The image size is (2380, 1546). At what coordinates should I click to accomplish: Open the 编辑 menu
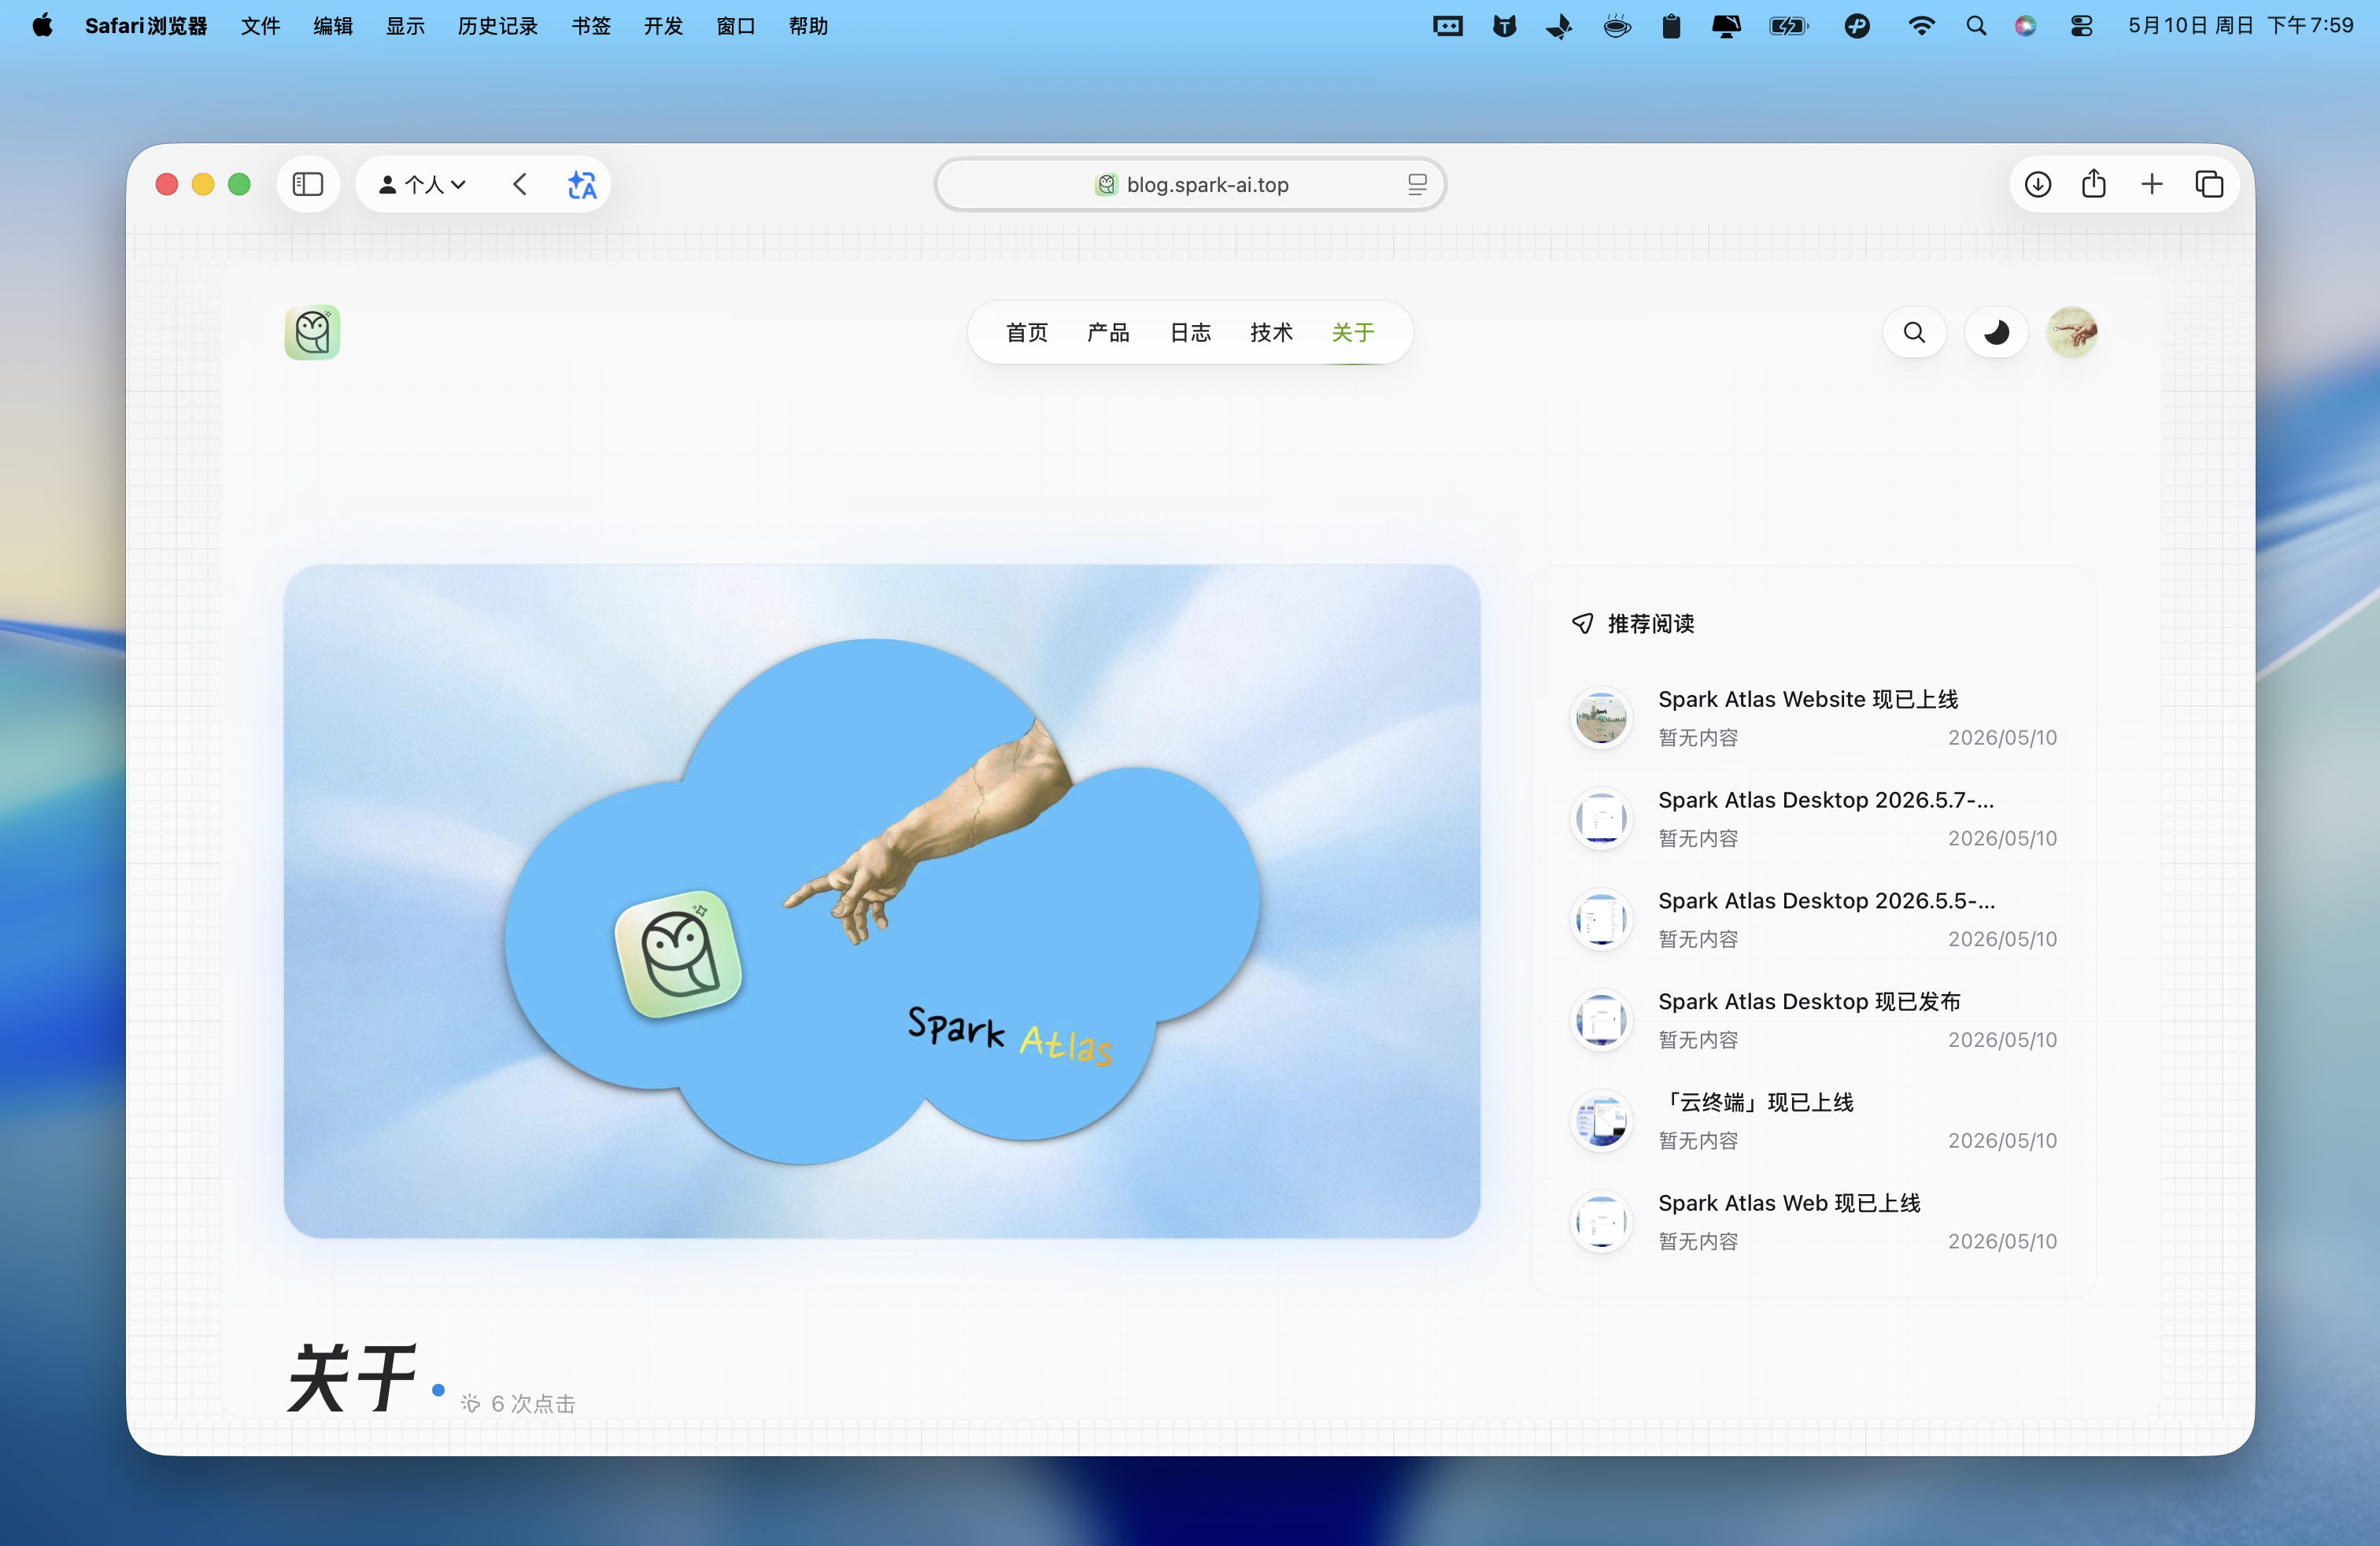[333, 26]
